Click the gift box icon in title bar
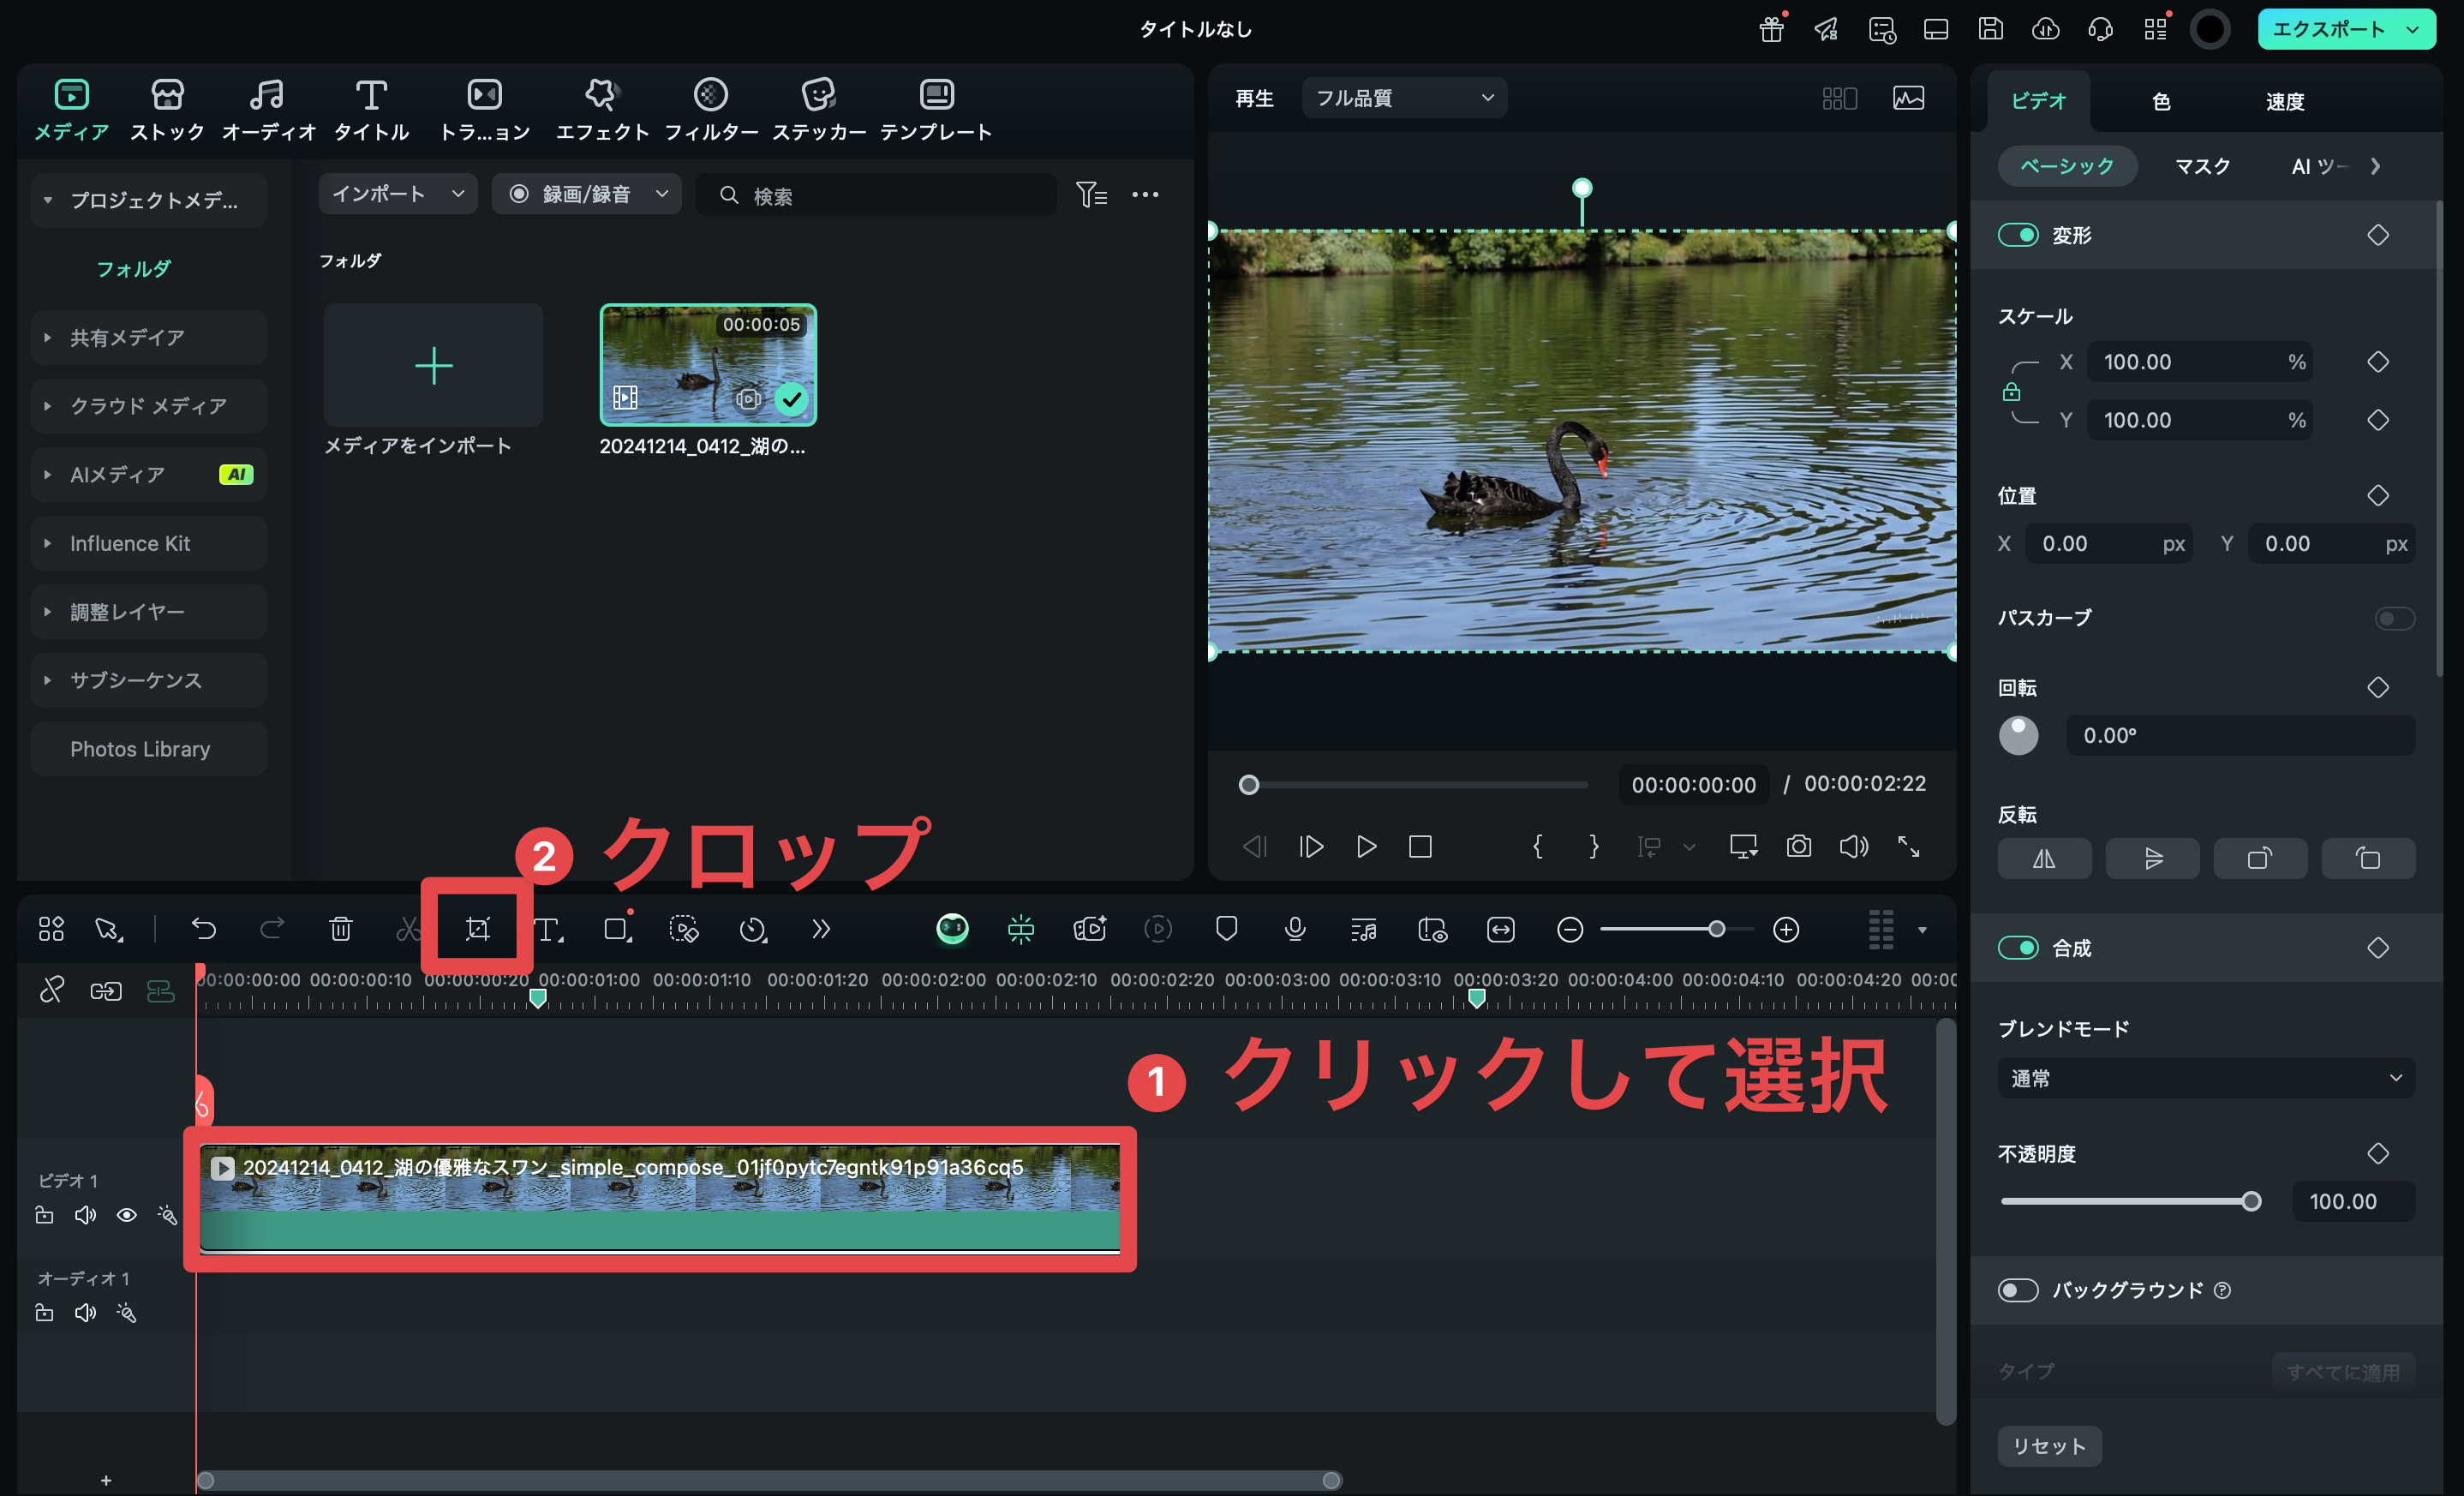2464x1496 pixels. pos(1772,29)
